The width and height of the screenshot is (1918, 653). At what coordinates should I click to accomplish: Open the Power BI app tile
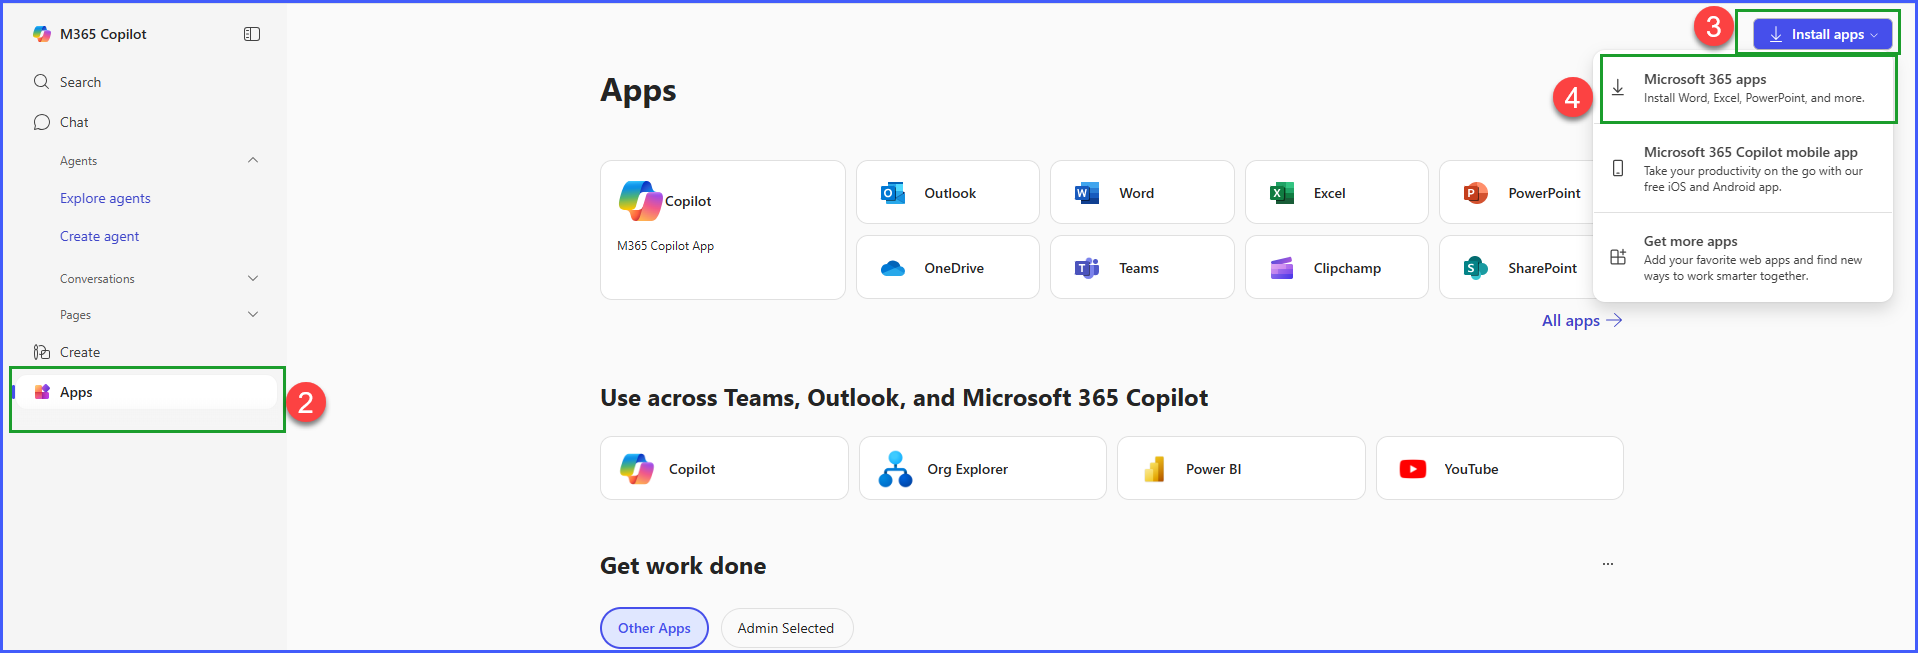coord(1241,468)
